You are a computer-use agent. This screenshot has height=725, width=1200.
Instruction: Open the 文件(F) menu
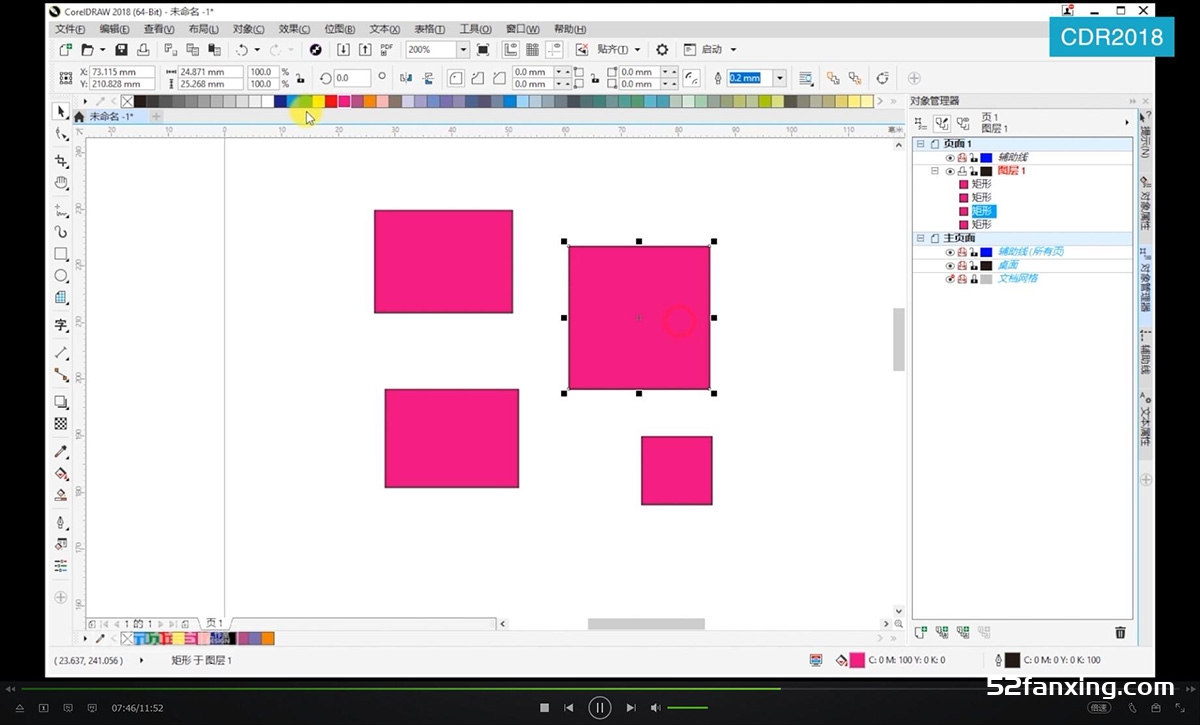coord(72,29)
